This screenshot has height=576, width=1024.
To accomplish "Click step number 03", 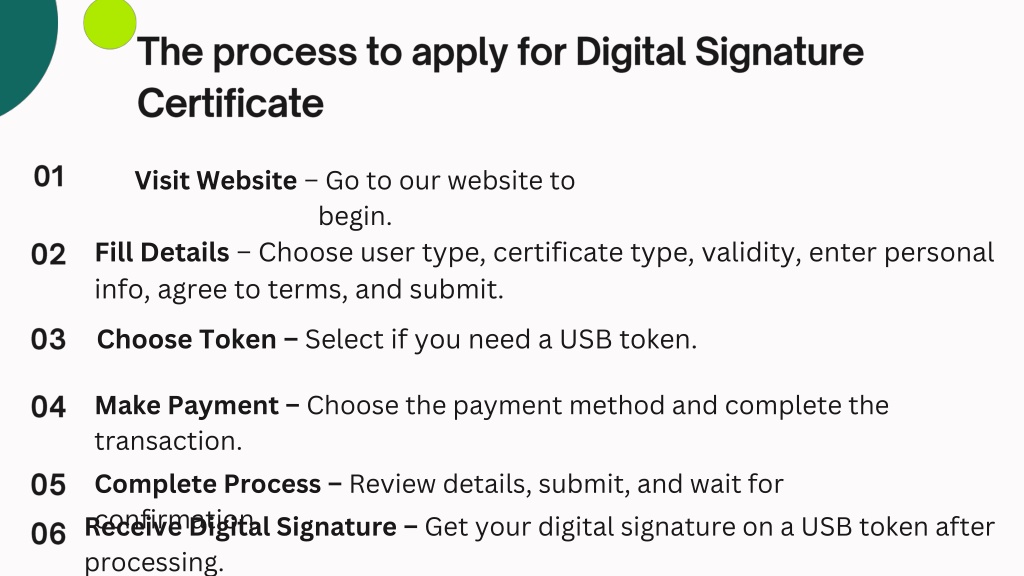I will click(x=48, y=340).
